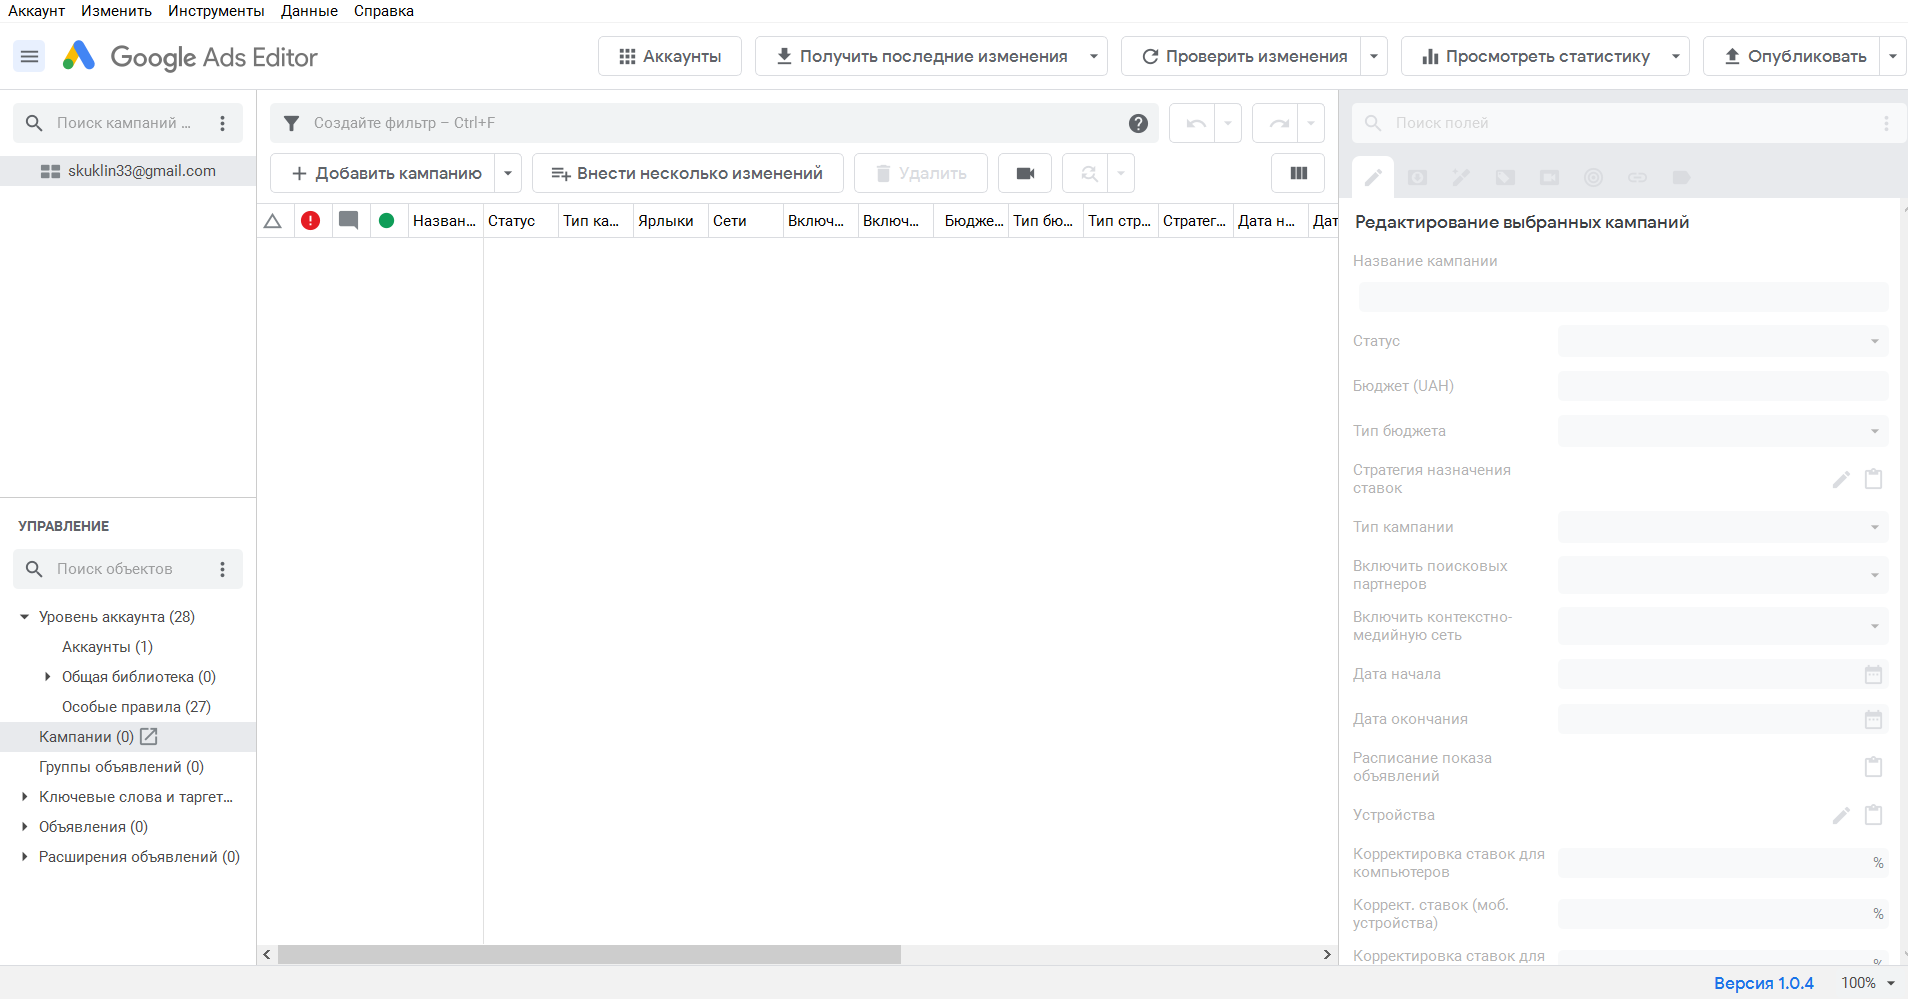Open zoom level 100% dropdown
The height and width of the screenshot is (999, 1908).
pos(1868,983)
